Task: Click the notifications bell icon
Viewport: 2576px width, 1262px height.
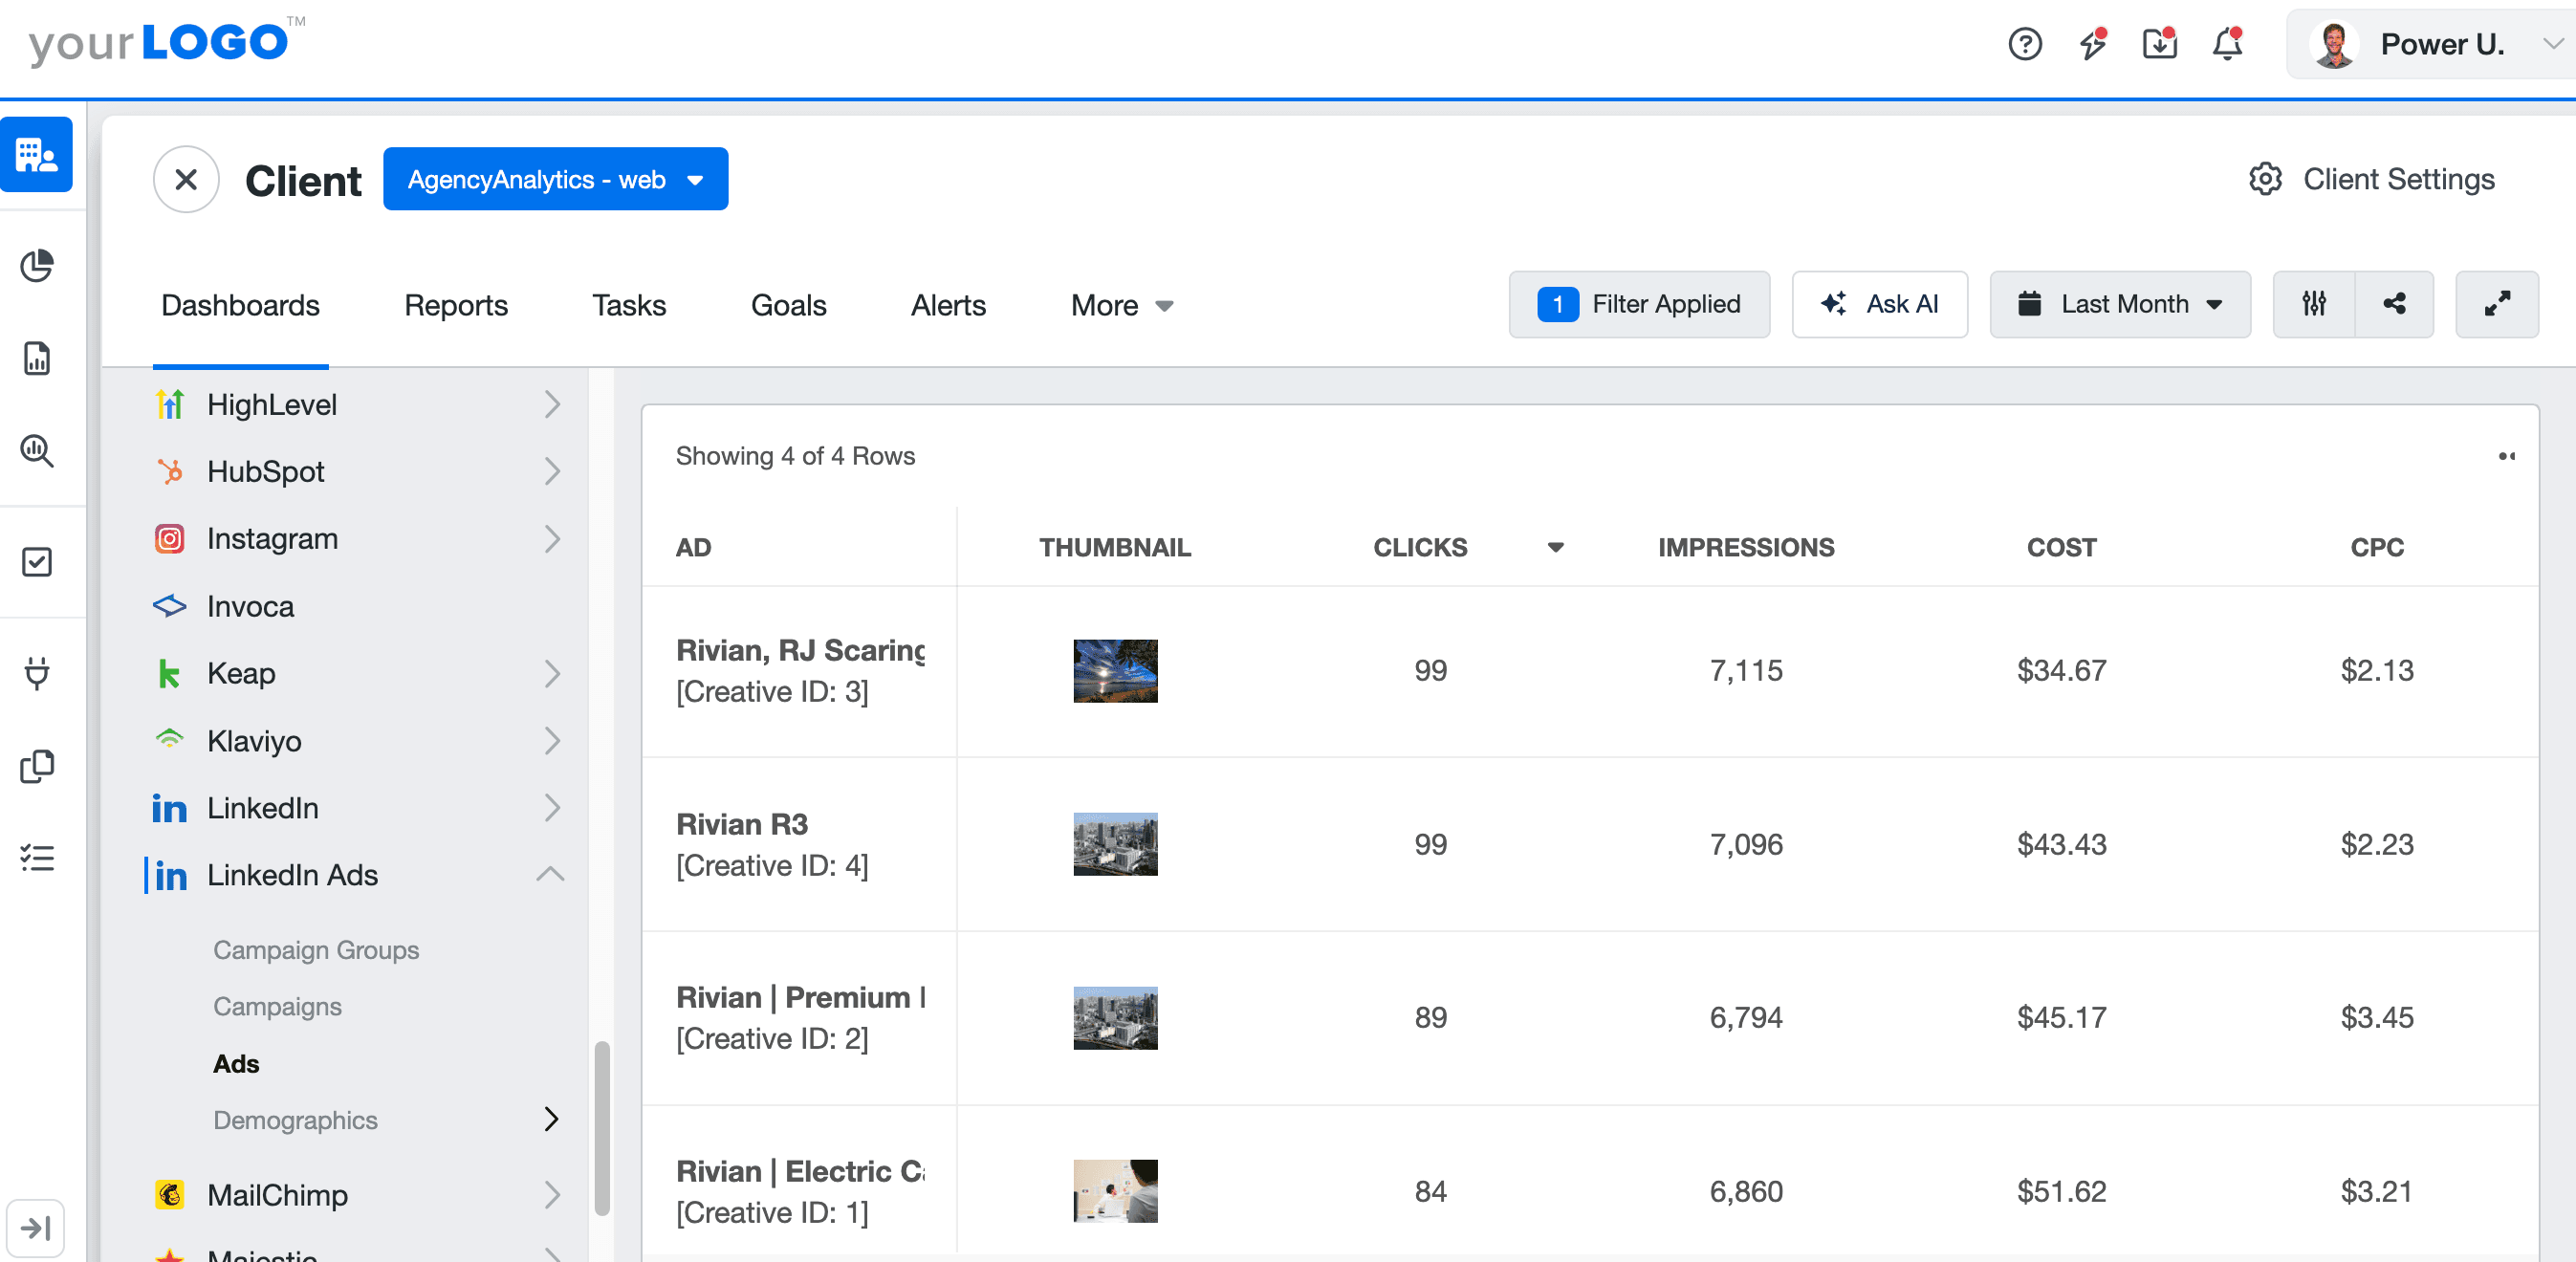Action: [2227, 44]
